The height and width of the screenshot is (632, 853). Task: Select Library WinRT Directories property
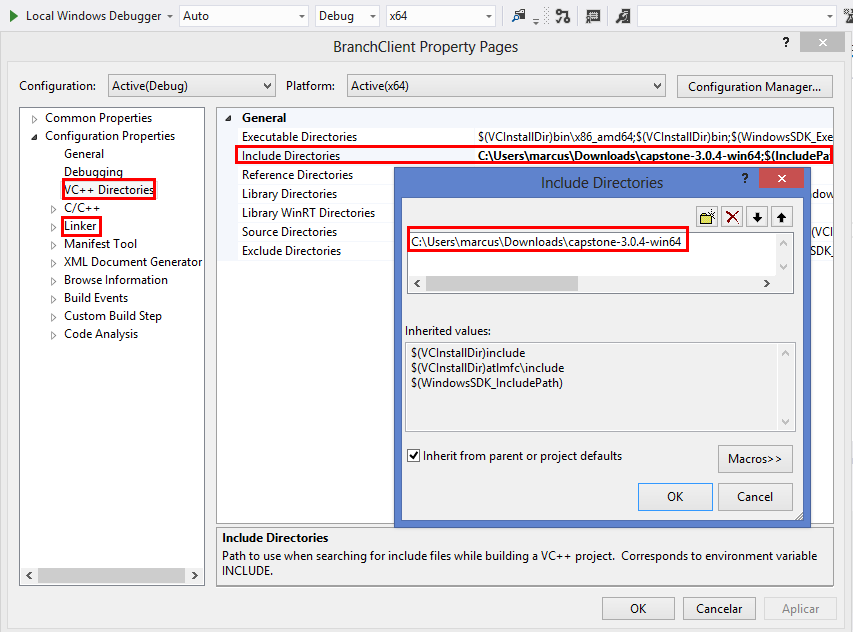click(x=308, y=213)
